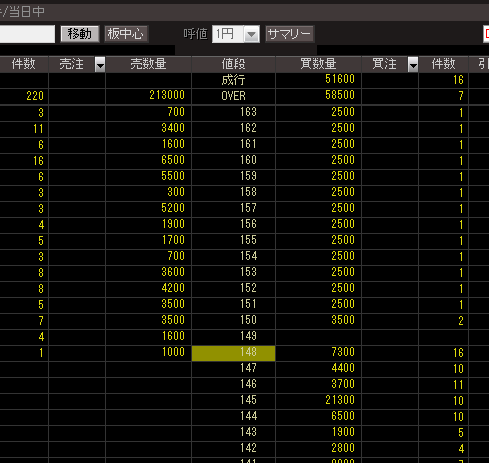This screenshot has height=463, width=489.
Task: Open the サマリー summary view
Action: (x=289, y=34)
